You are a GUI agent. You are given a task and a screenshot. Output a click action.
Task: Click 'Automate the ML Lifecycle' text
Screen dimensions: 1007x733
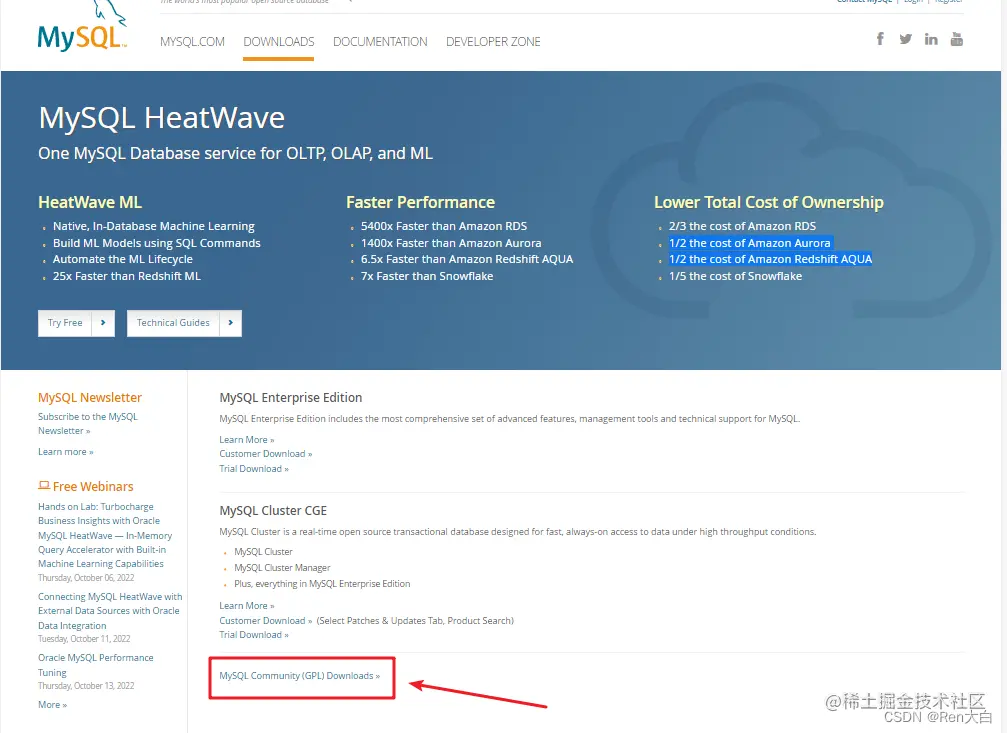coord(123,259)
